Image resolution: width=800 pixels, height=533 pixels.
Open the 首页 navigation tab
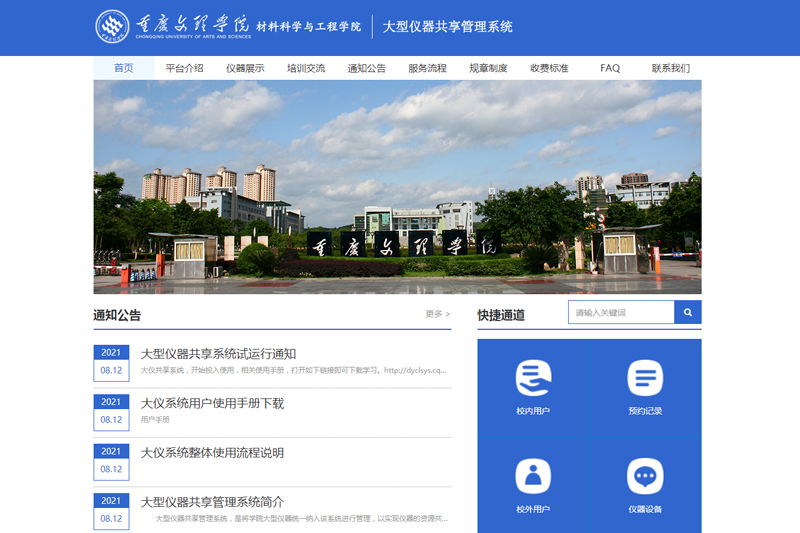[123, 68]
